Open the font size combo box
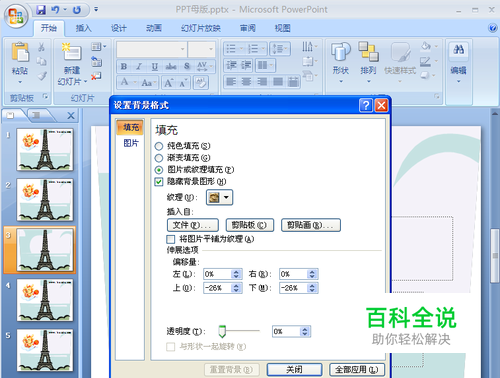Image resolution: width=500 pixels, height=378 pixels. point(201,49)
